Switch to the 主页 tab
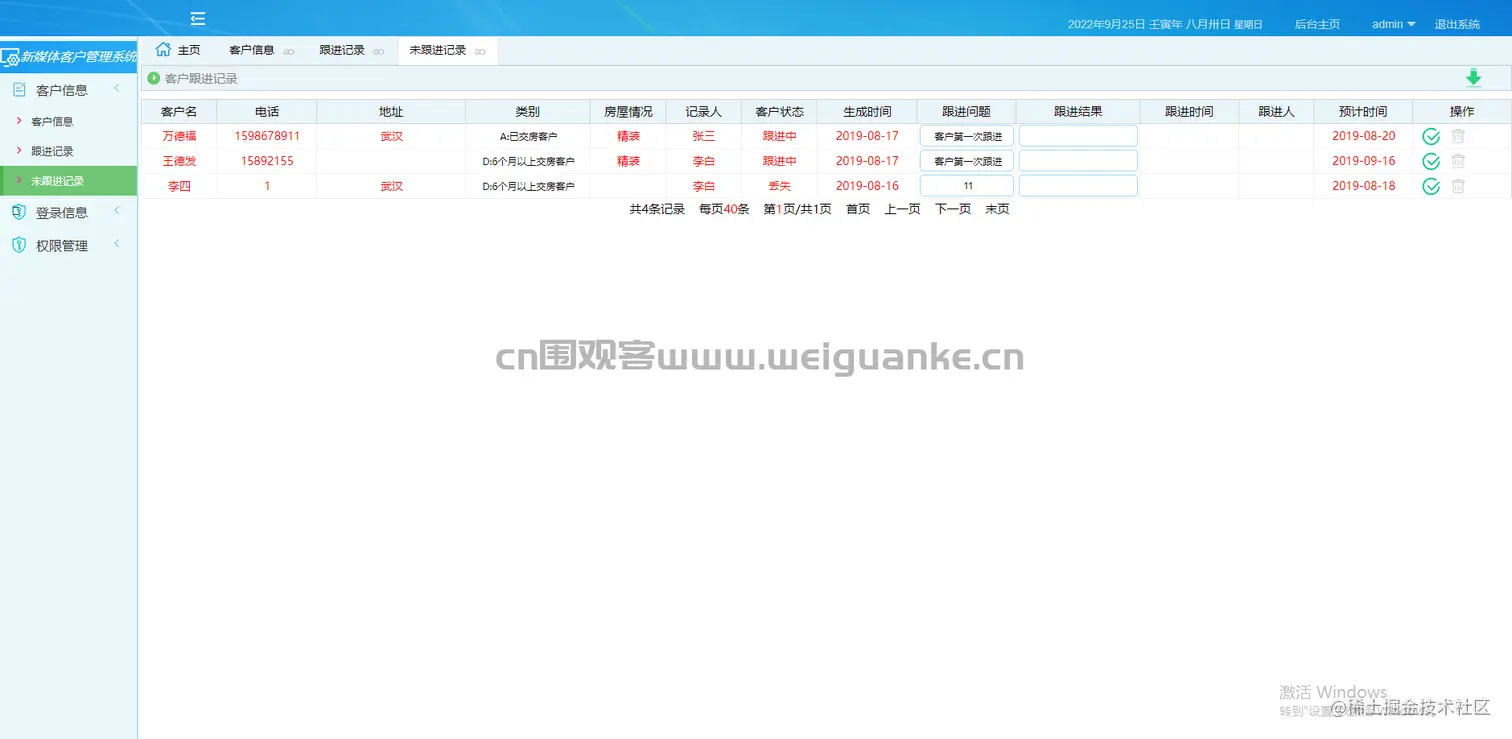Image resolution: width=1512 pixels, height=739 pixels. (x=178, y=50)
